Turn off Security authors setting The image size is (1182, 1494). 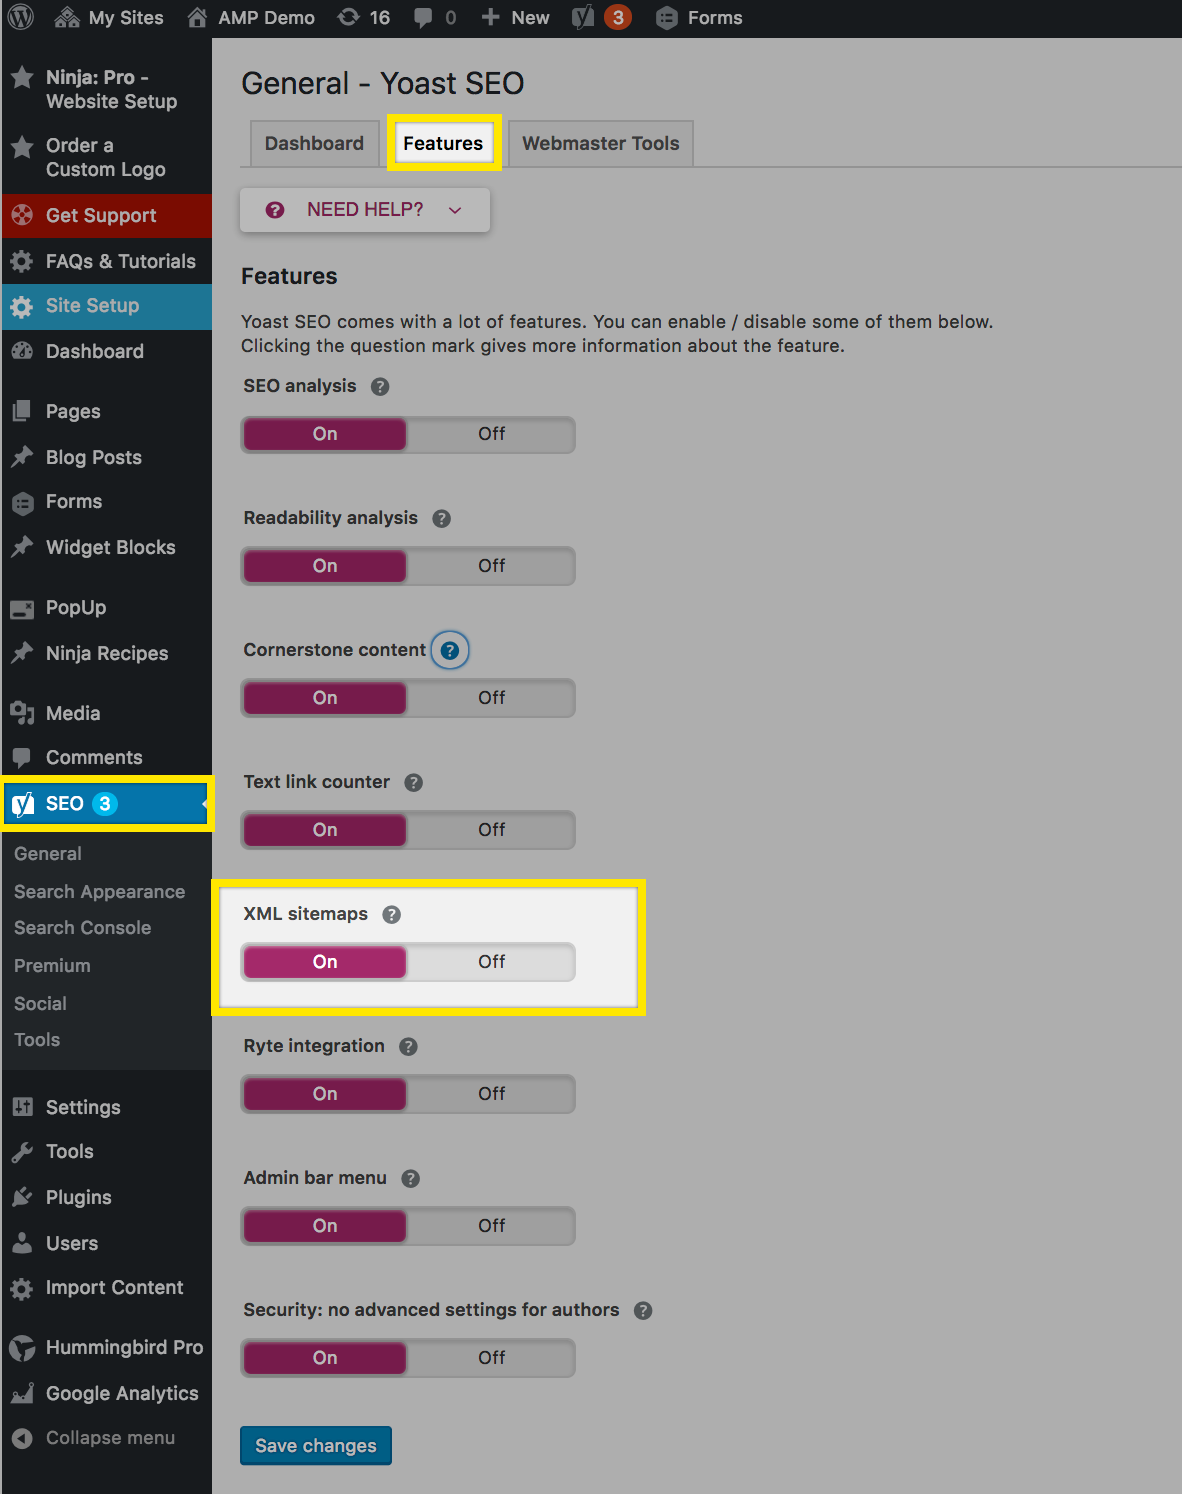point(491,1358)
